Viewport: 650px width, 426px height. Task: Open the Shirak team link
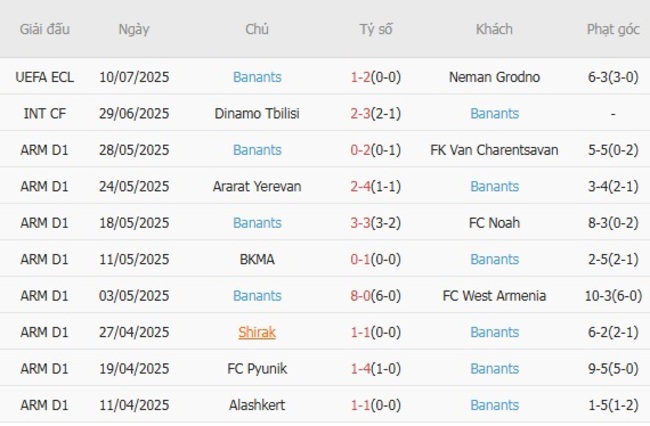coord(257,332)
